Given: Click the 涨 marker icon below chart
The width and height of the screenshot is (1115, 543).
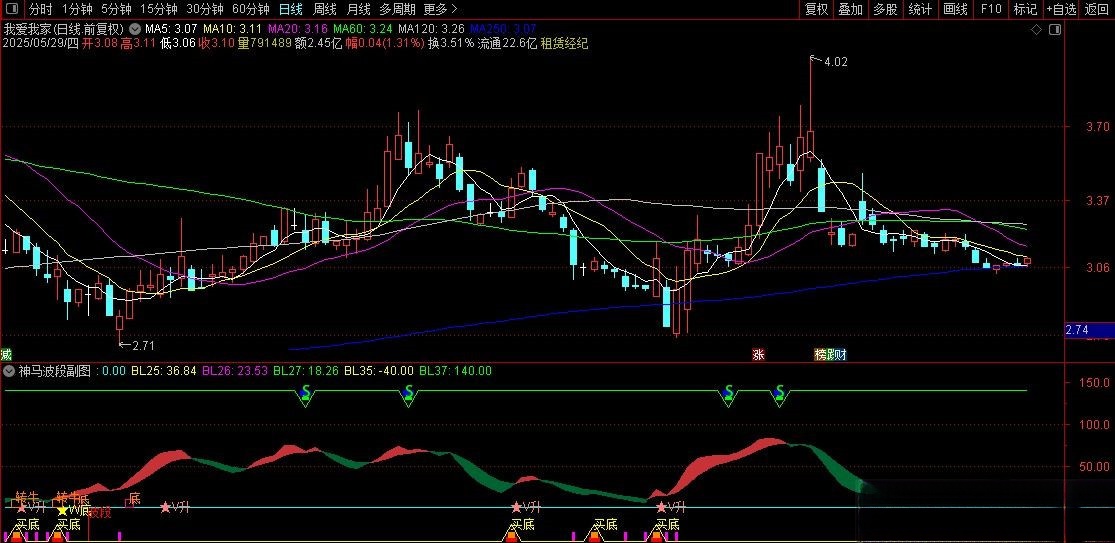Looking at the screenshot, I should click(758, 354).
